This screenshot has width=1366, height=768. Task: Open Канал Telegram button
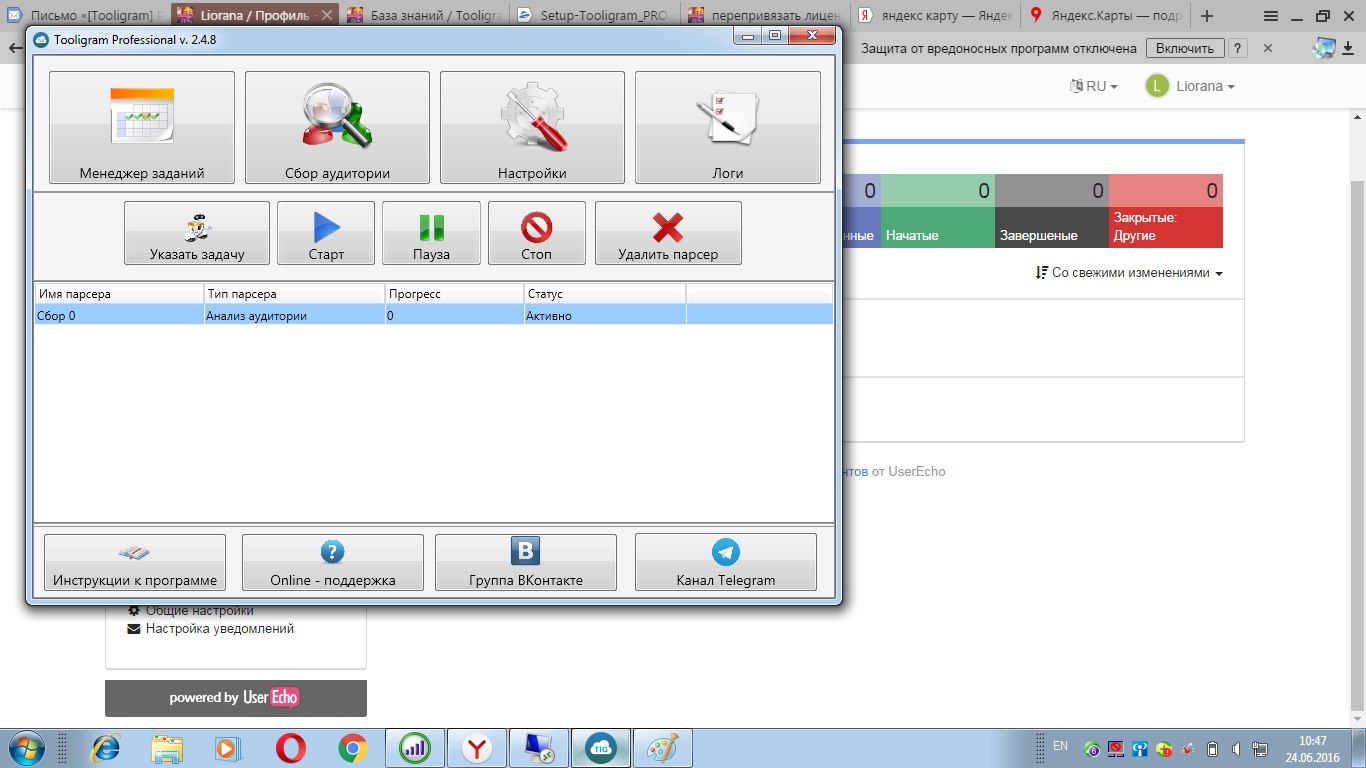coord(726,562)
